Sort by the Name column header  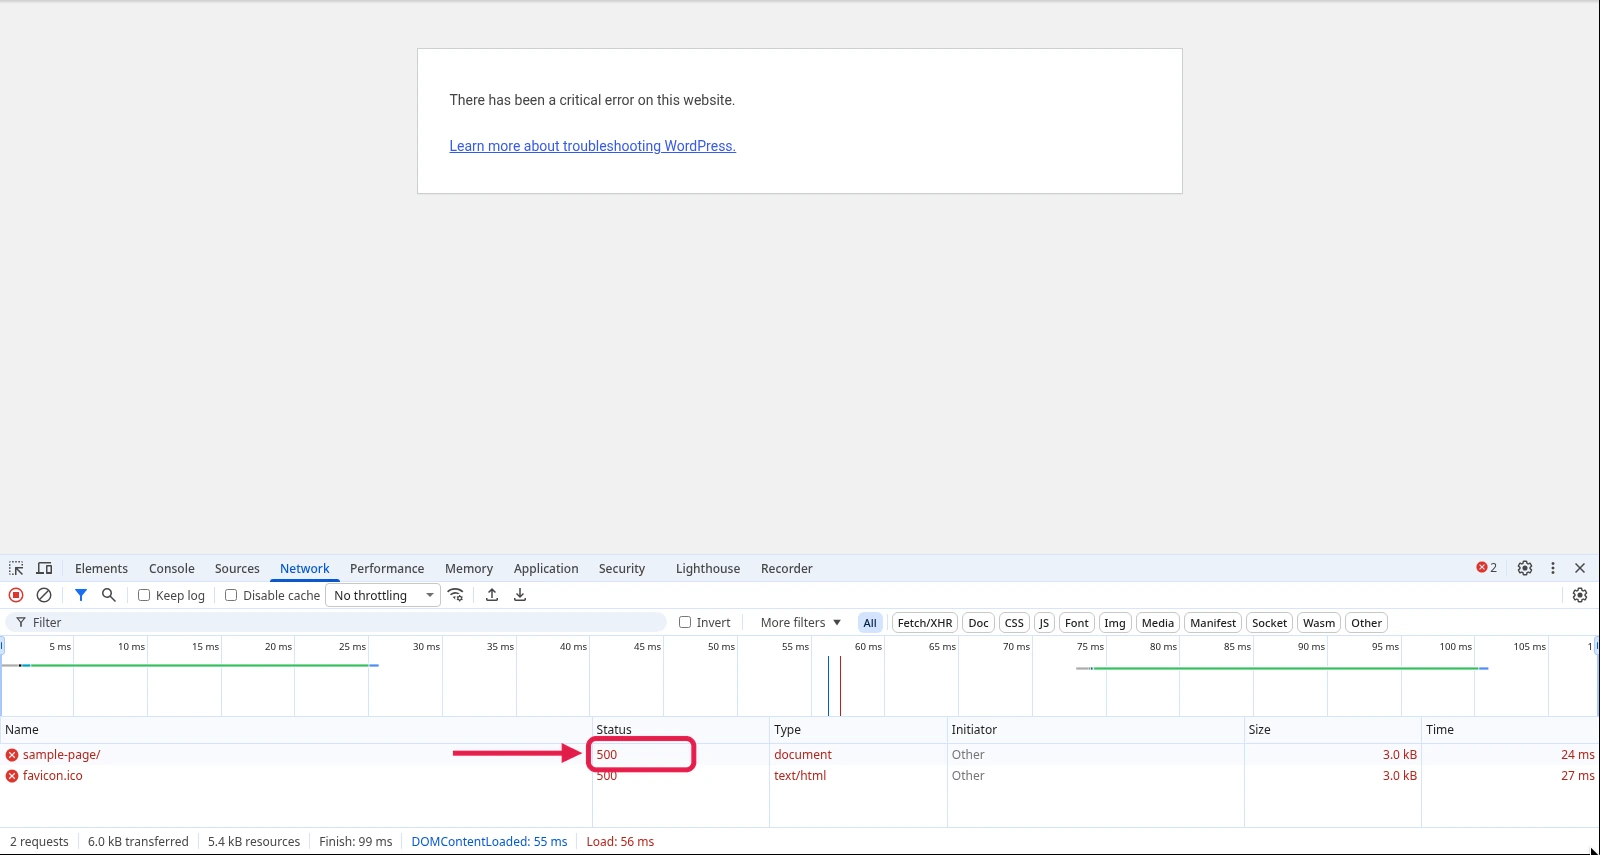296,730
